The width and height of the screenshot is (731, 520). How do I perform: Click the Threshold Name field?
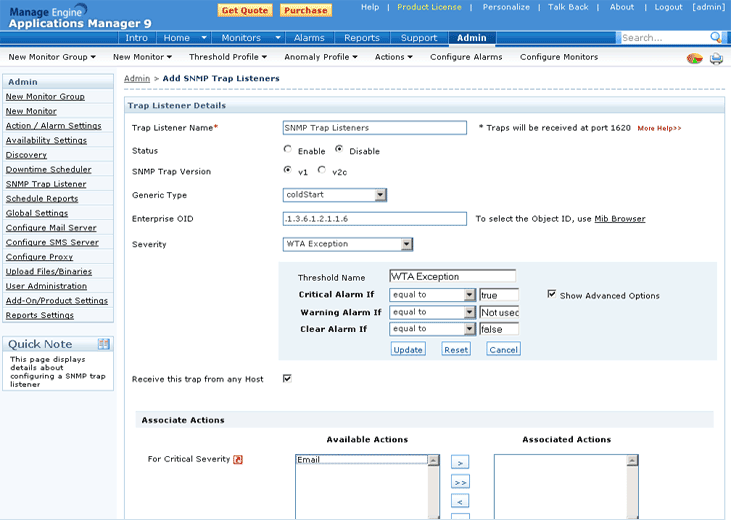453,276
